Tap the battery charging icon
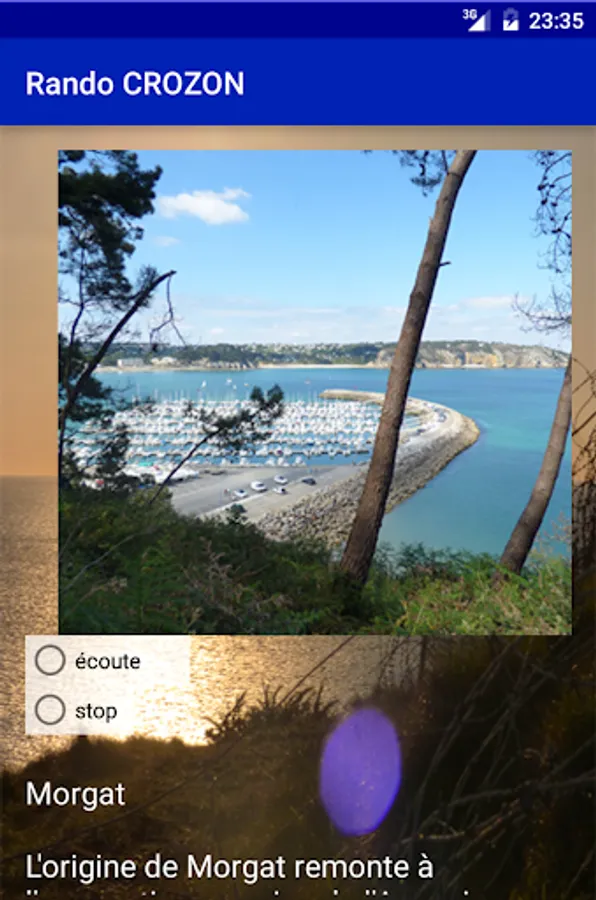The width and height of the screenshot is (596, 900). [x=510, y=21]
